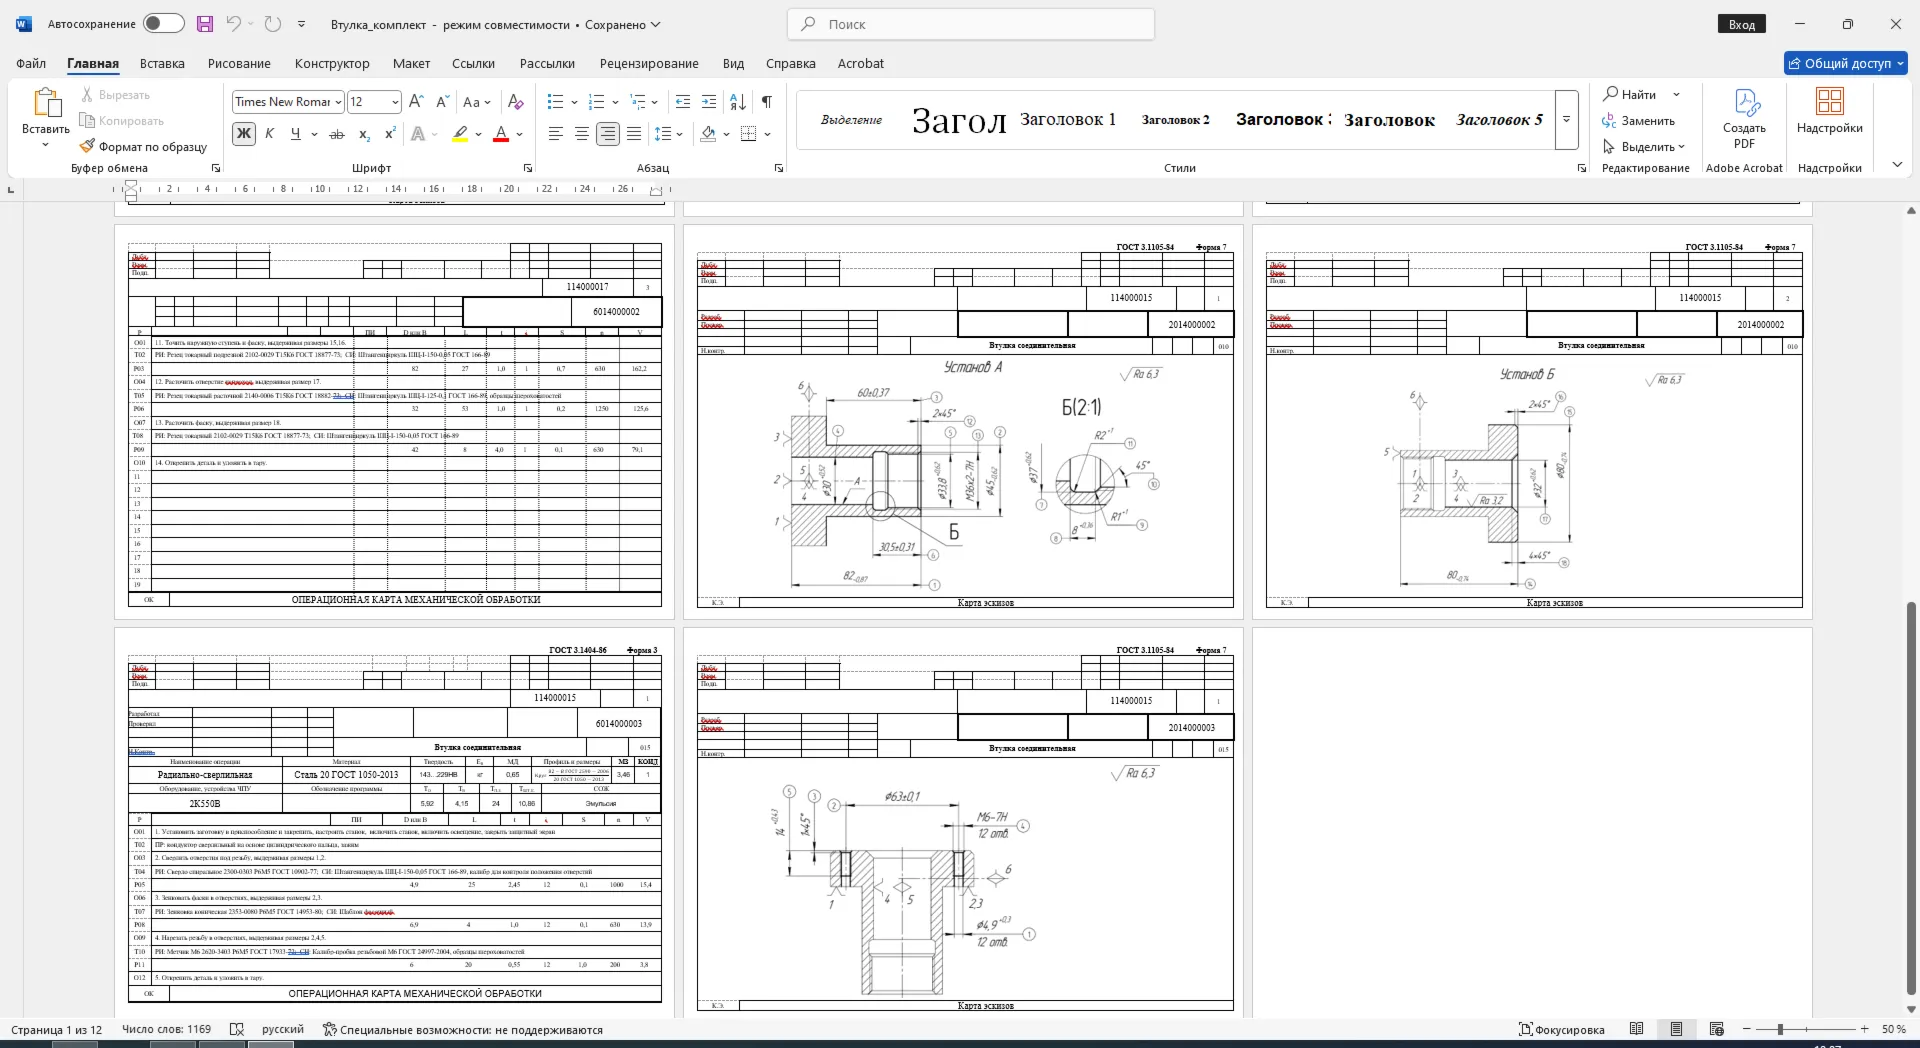Expand the change case (Aa) dropdown
Screen dimensions: 1920x1048
pos(487,102)
